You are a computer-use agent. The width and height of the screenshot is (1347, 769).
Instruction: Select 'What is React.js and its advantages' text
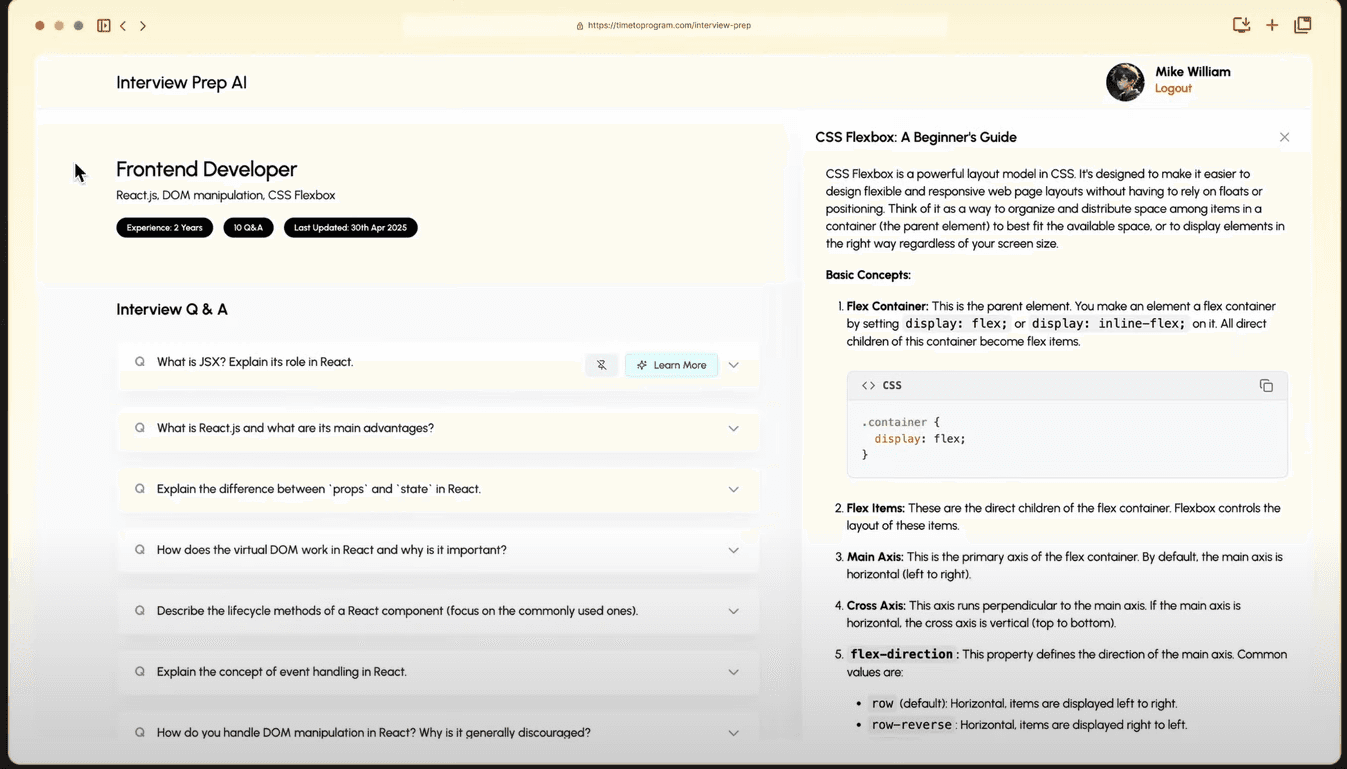(295, 428)
